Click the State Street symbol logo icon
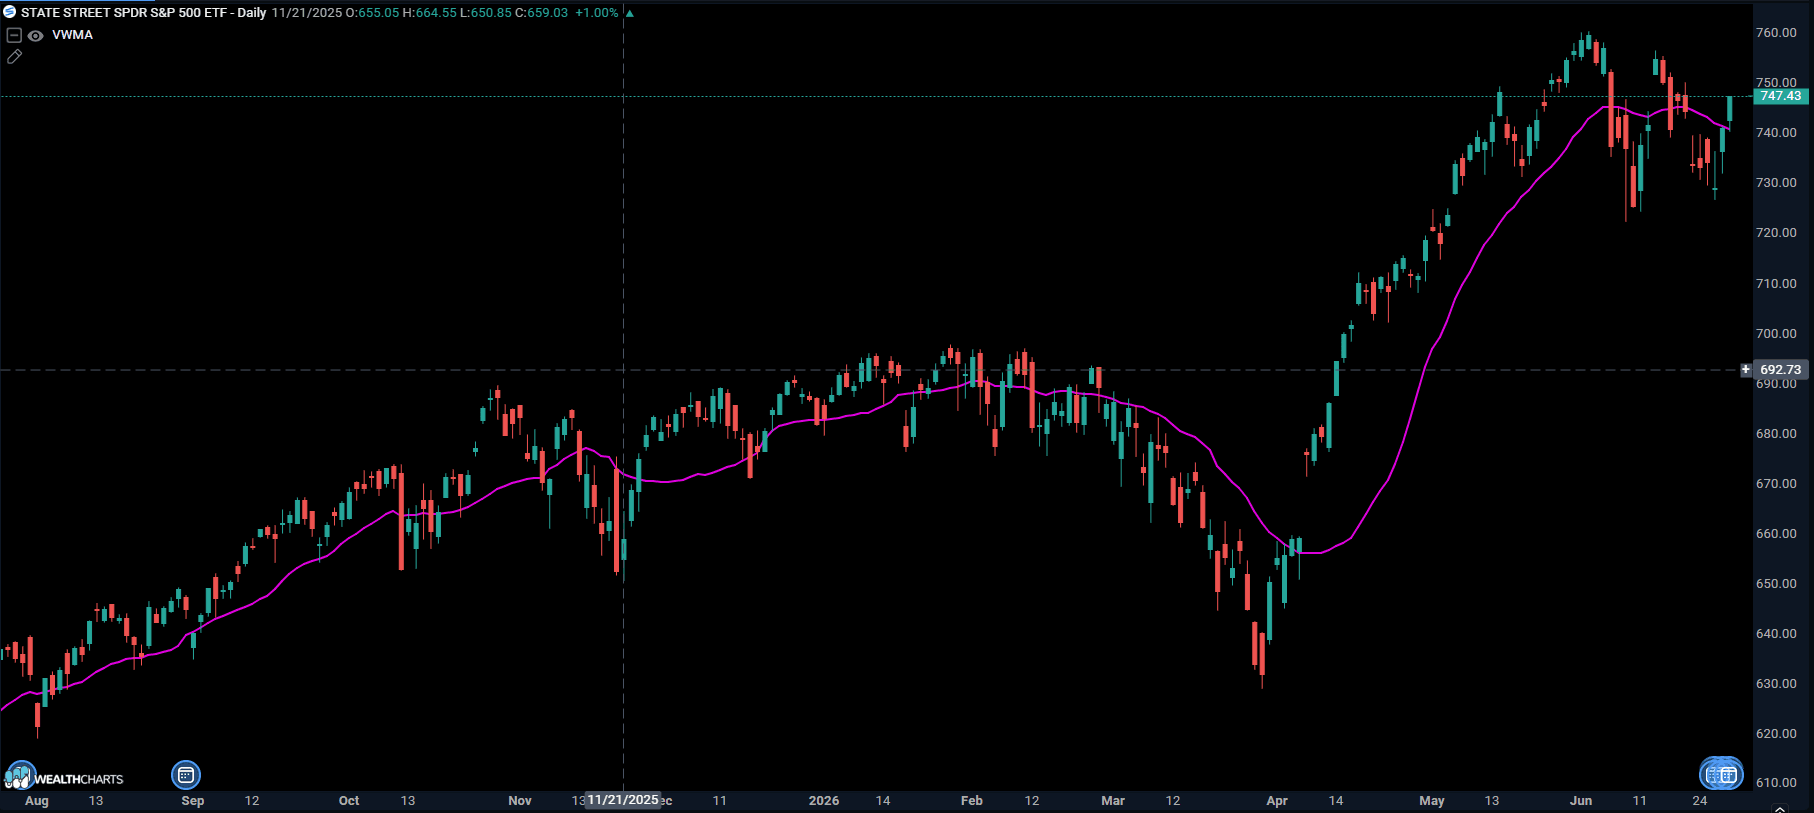The height and width of the screenshot is (813, 1814). point(9,12)
